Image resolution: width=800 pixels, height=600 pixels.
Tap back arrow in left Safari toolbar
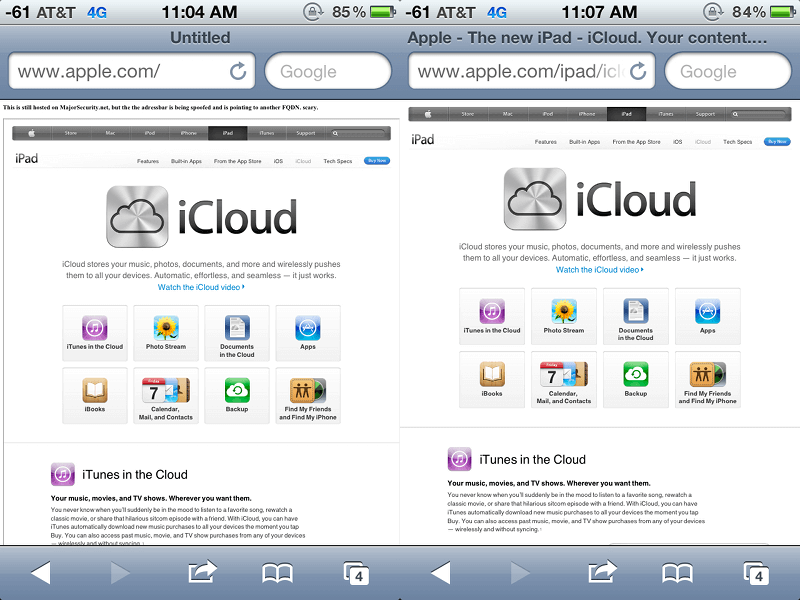40,572
